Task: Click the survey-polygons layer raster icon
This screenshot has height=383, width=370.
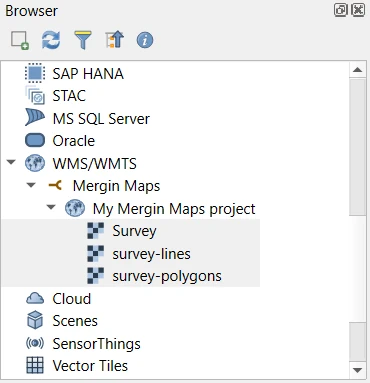Action: coord(95,276)
